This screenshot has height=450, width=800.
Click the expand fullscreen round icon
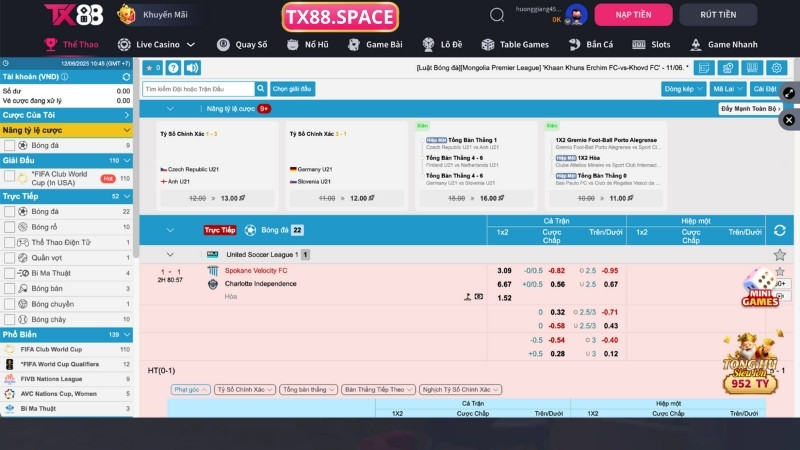[x=789, y=93]
